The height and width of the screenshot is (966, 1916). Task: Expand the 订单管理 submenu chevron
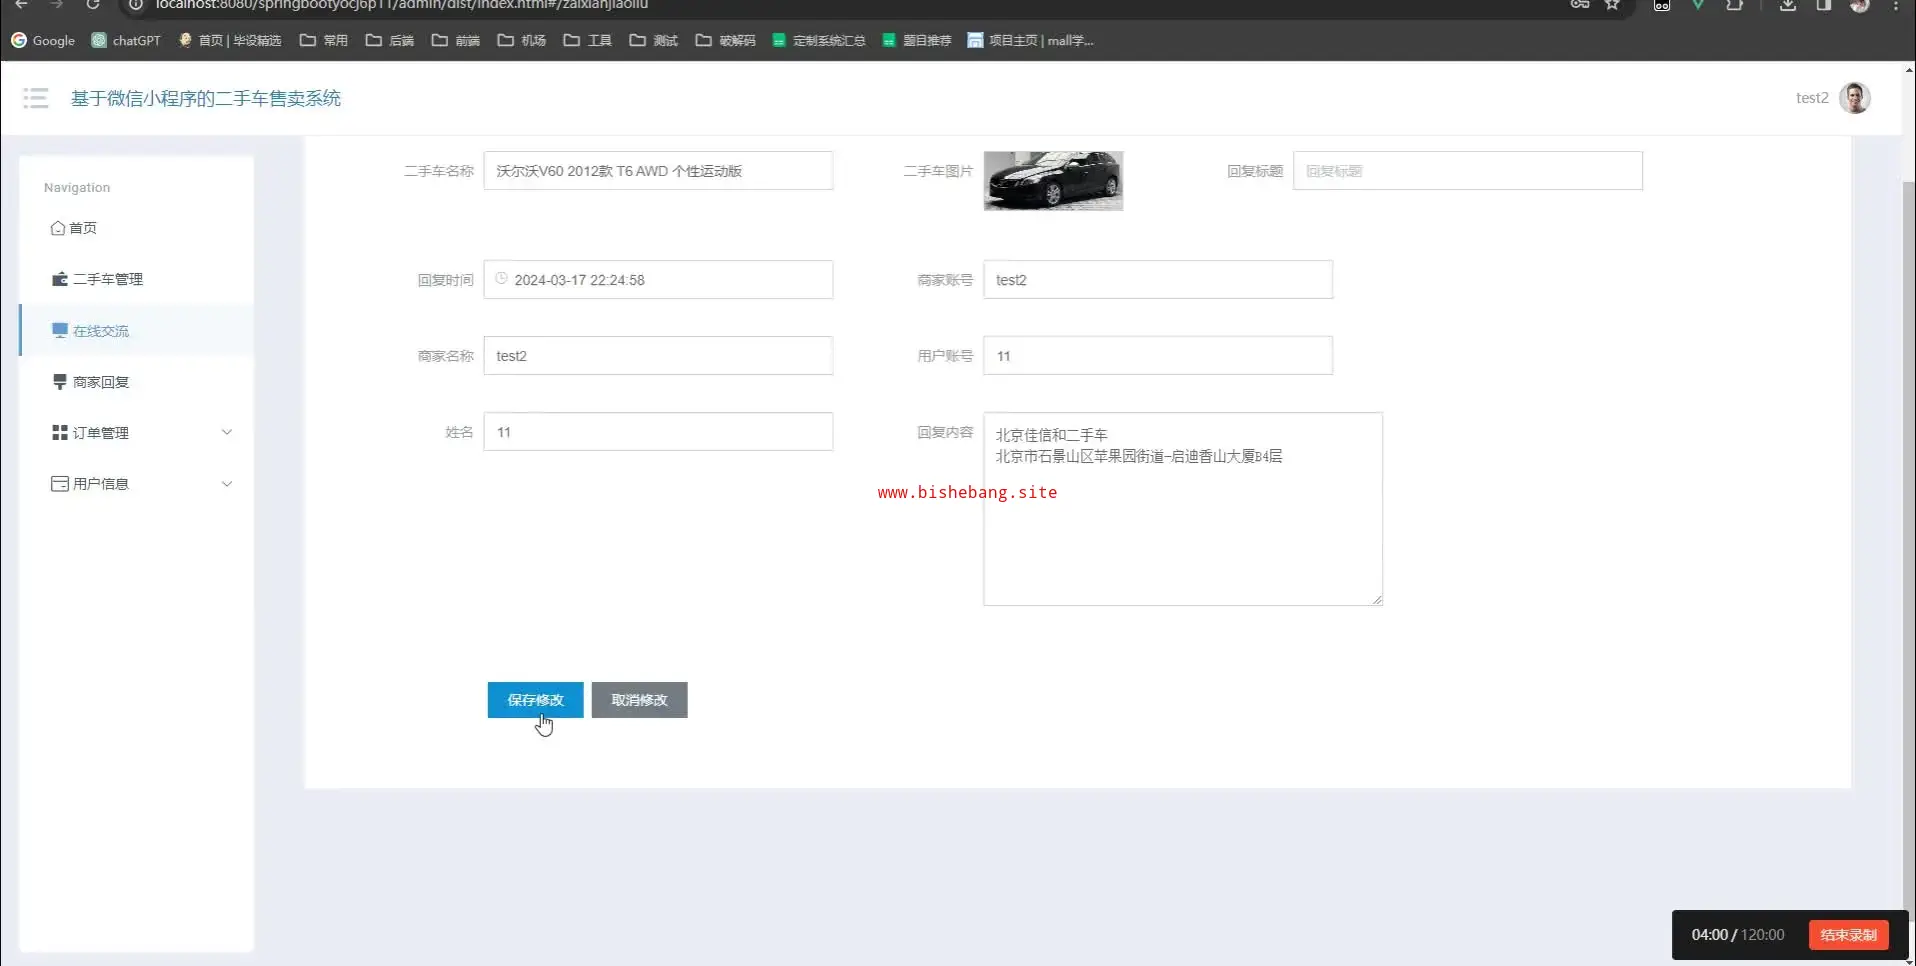pos(227,432)
